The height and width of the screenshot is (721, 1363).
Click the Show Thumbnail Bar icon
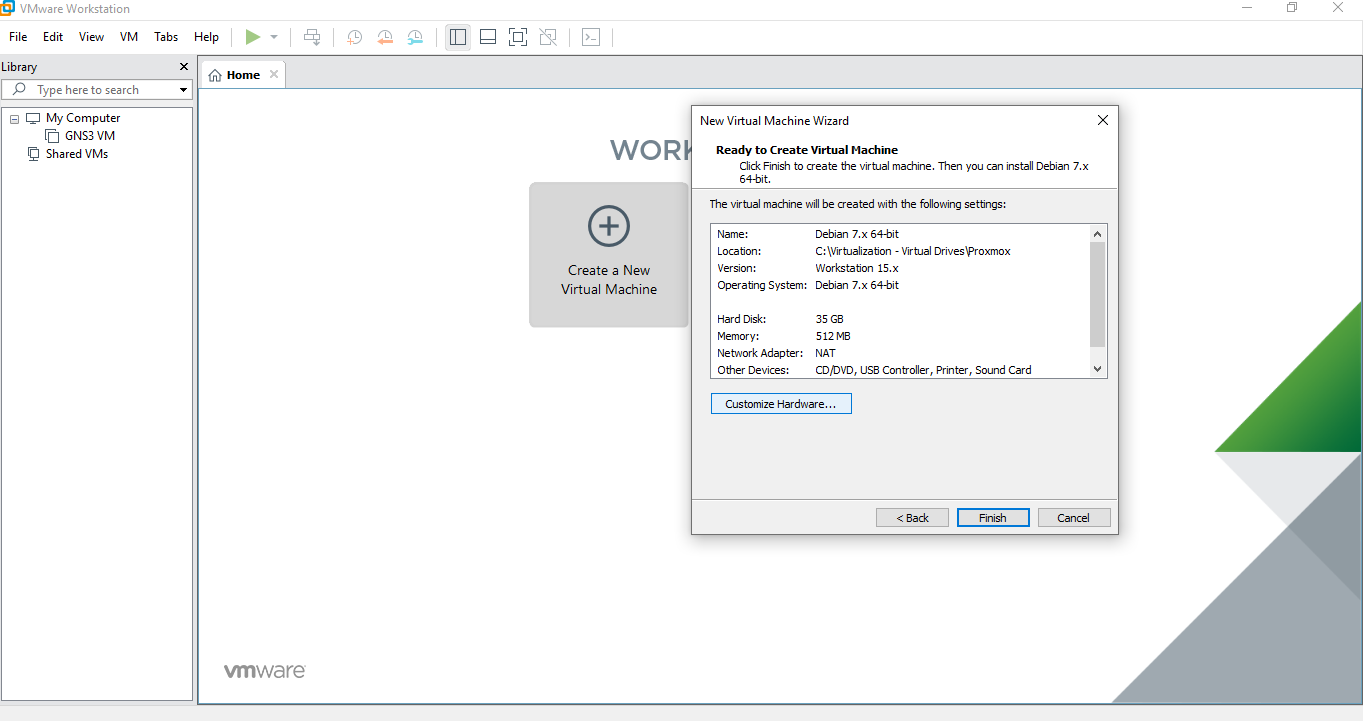tap(487, 36)
